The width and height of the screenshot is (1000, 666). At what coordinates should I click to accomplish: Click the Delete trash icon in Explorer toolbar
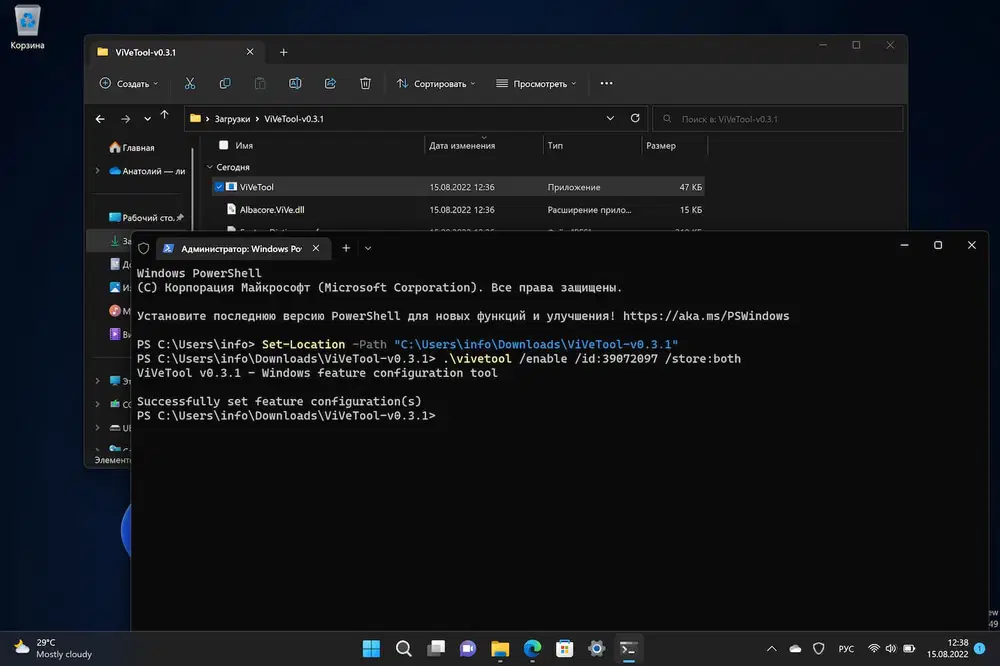[x=365, y=84]
